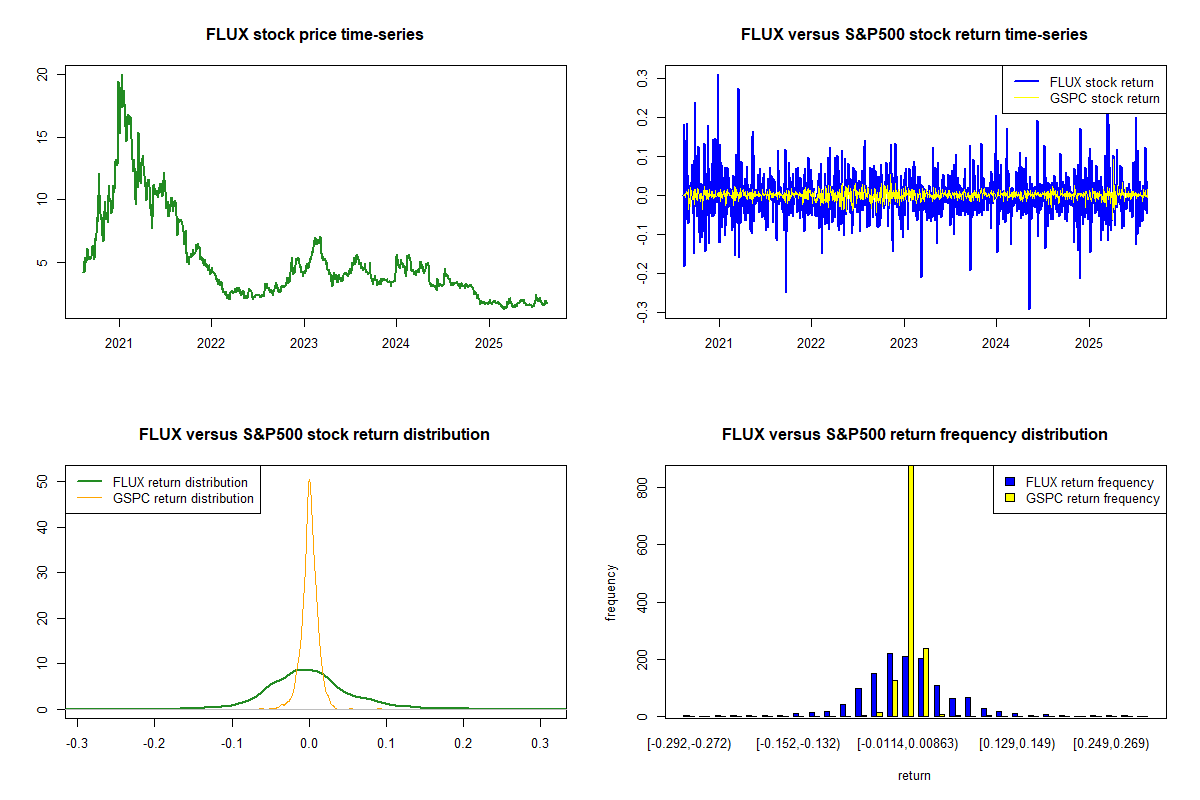Click the 'frequency' y-axis label

[611, 591]
